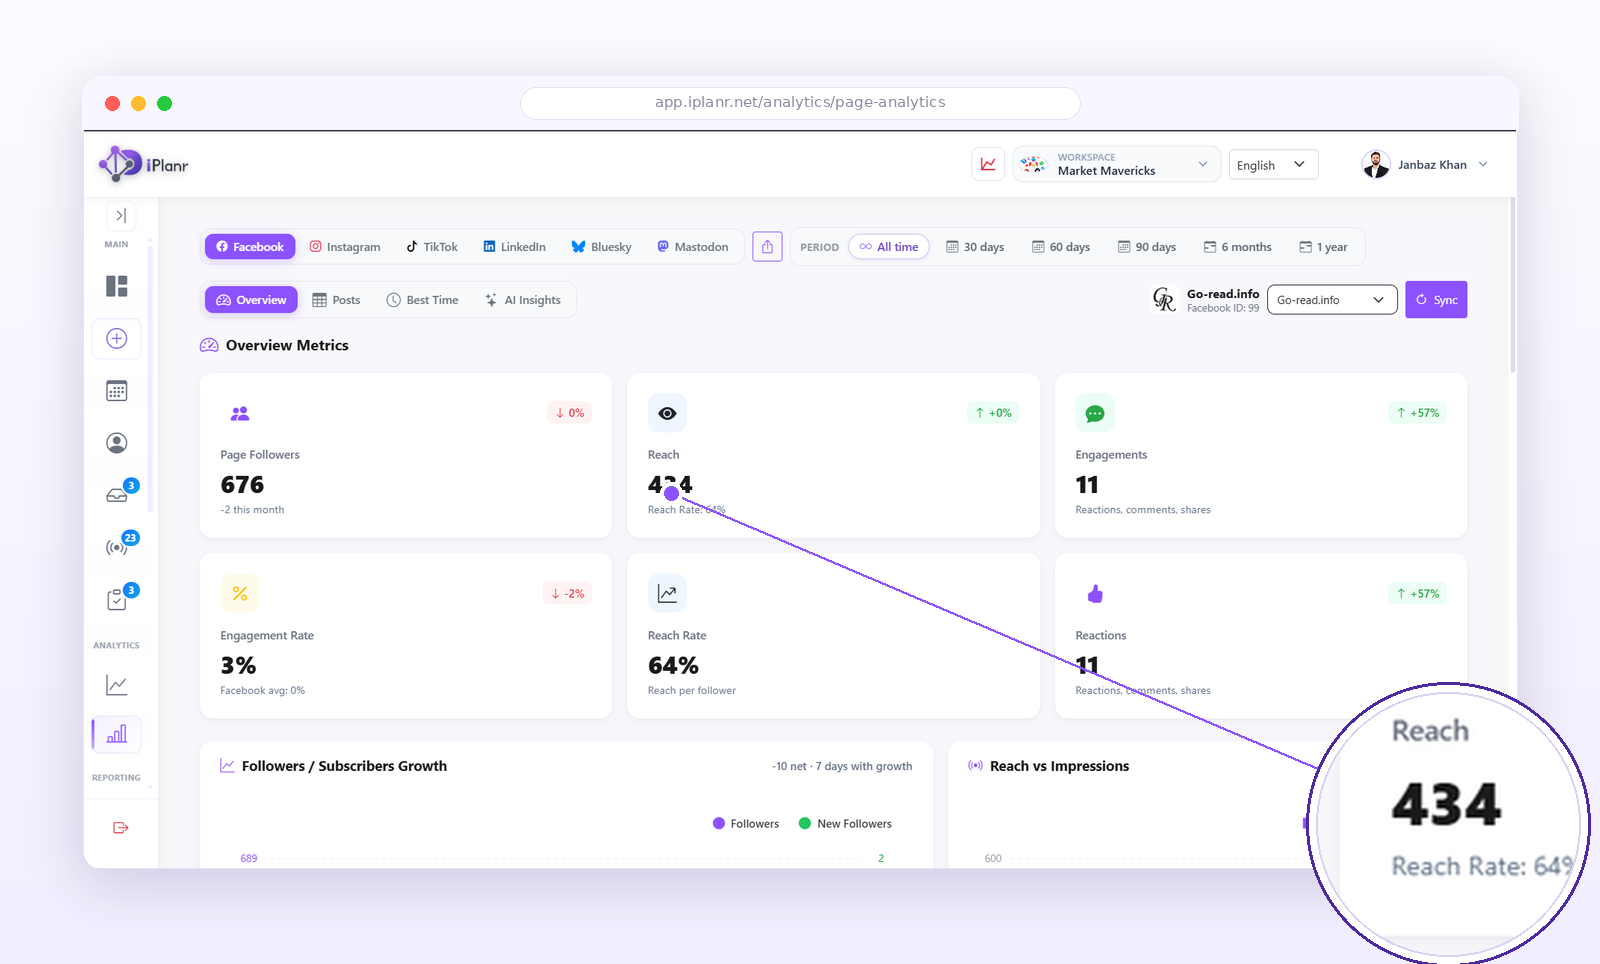Click the create new post plus icon
Image resolution: width=1600 pixels, height=964 pixels.
point(117,338)
